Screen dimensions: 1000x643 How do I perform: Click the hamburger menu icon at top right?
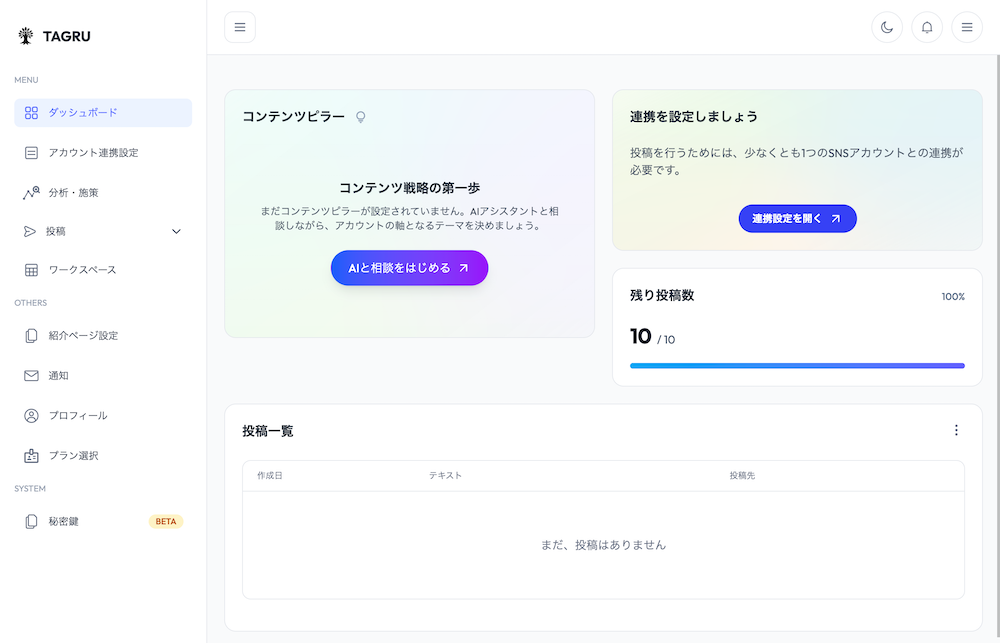coord(967,27)
